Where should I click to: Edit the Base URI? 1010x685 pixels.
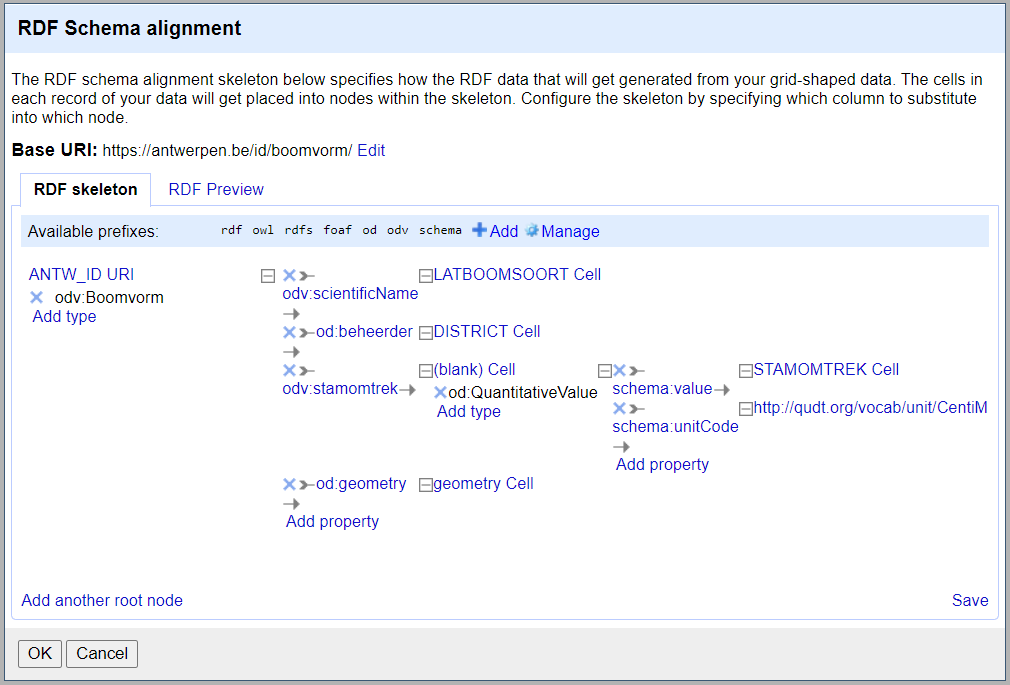371,150
